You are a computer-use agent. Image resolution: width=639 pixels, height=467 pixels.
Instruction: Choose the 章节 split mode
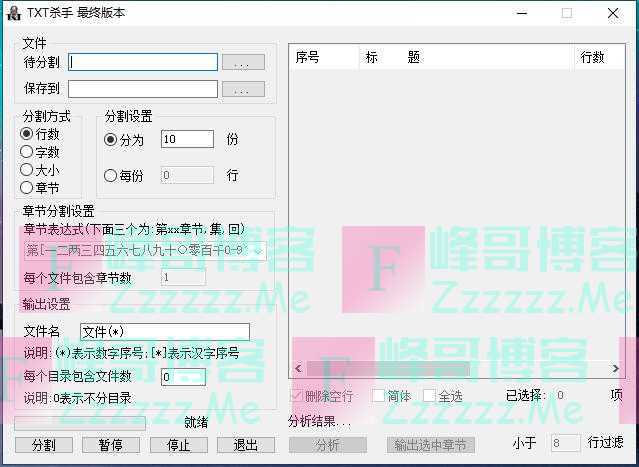pyautogui.click(x=27, y=188)
